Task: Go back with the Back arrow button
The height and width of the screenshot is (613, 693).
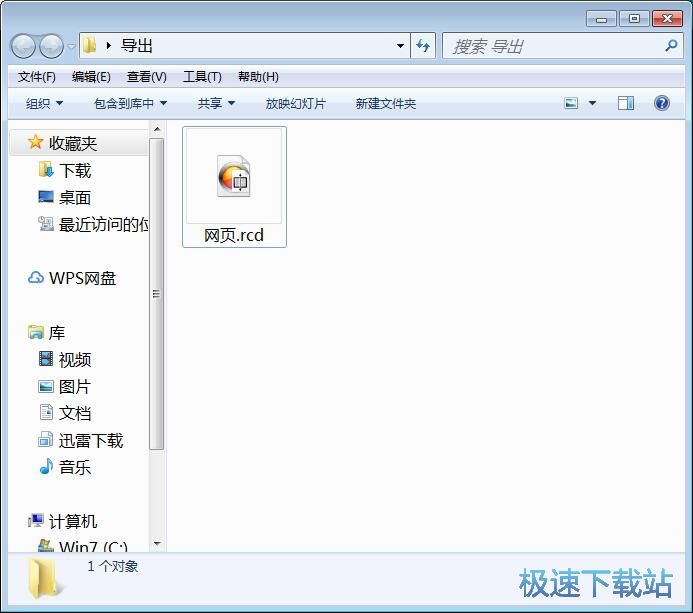Action: 23,46
